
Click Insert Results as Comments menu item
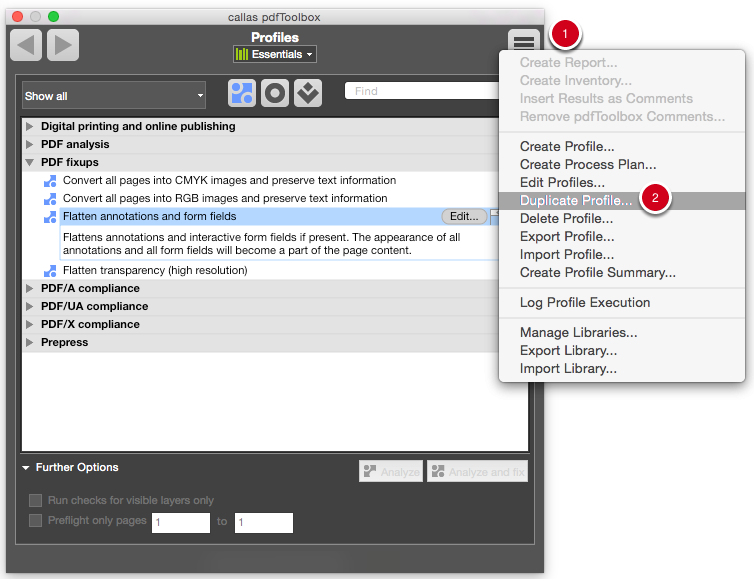point(622,99)
